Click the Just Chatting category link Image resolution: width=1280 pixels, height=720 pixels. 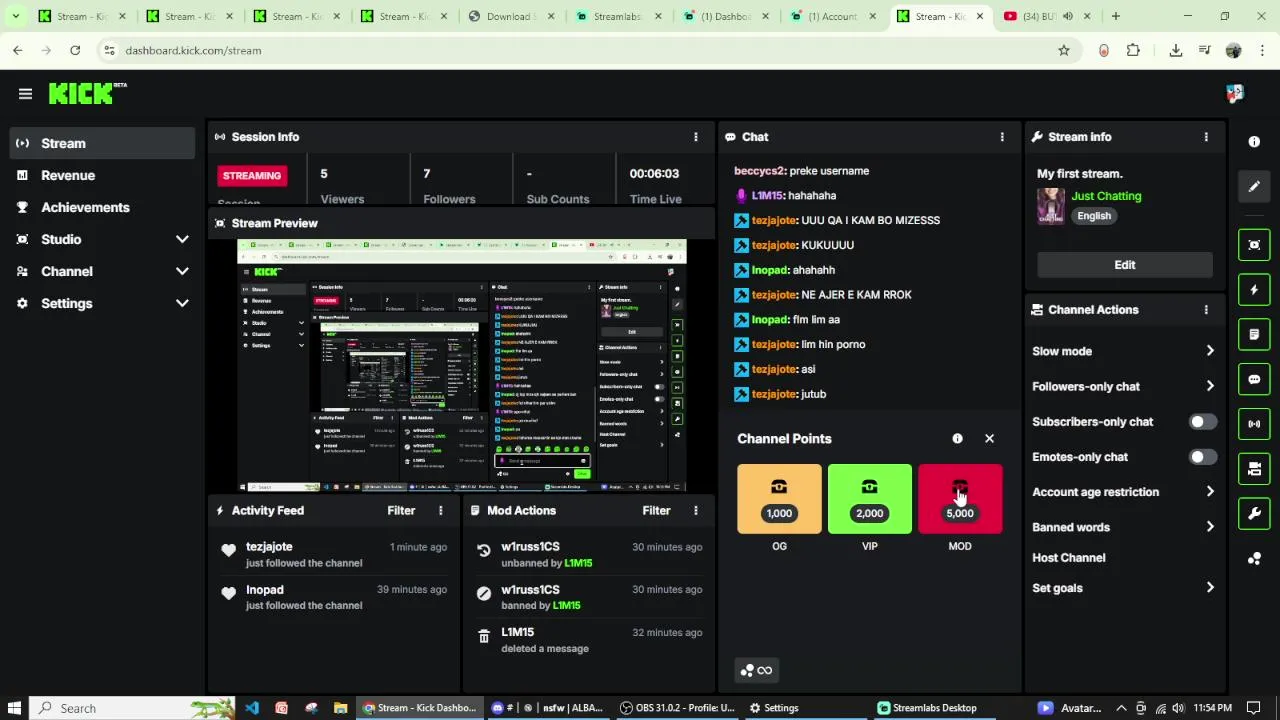click(x=1106, y=196)
